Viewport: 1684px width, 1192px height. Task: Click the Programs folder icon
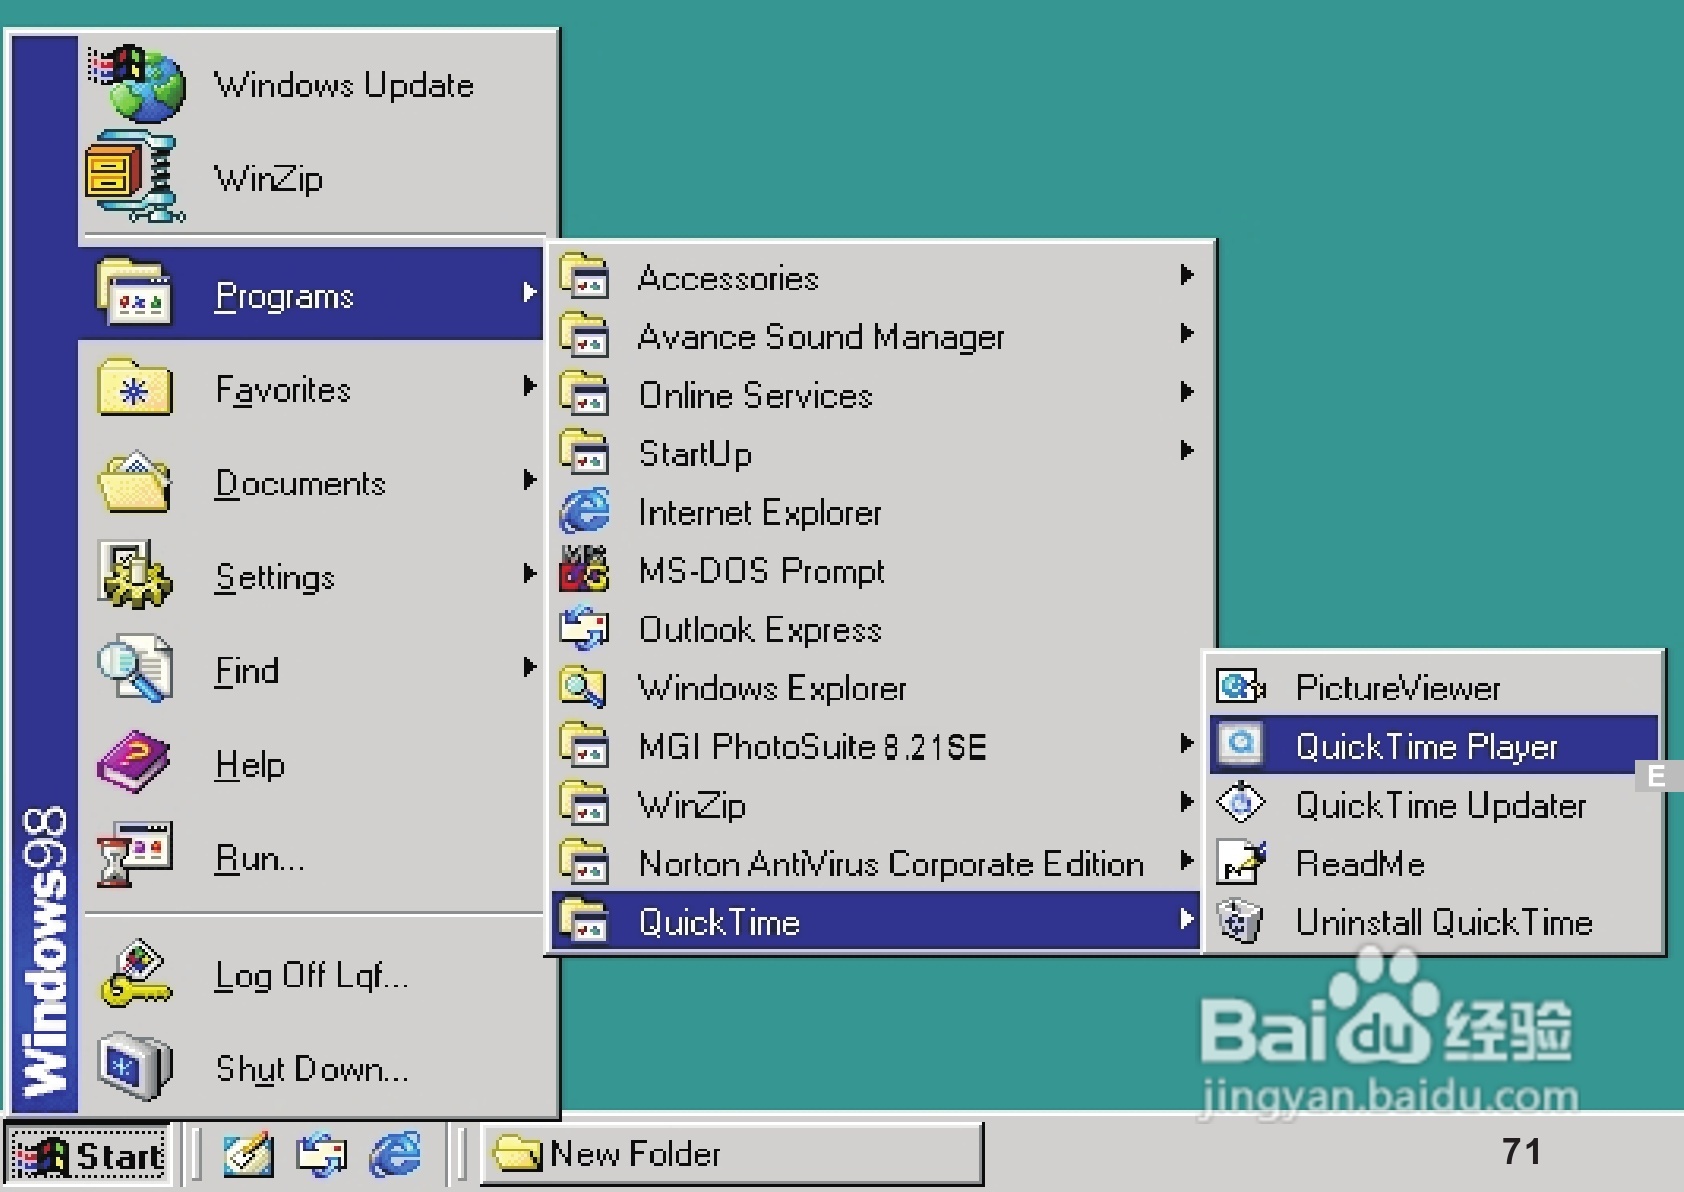(x=134, y=291)
